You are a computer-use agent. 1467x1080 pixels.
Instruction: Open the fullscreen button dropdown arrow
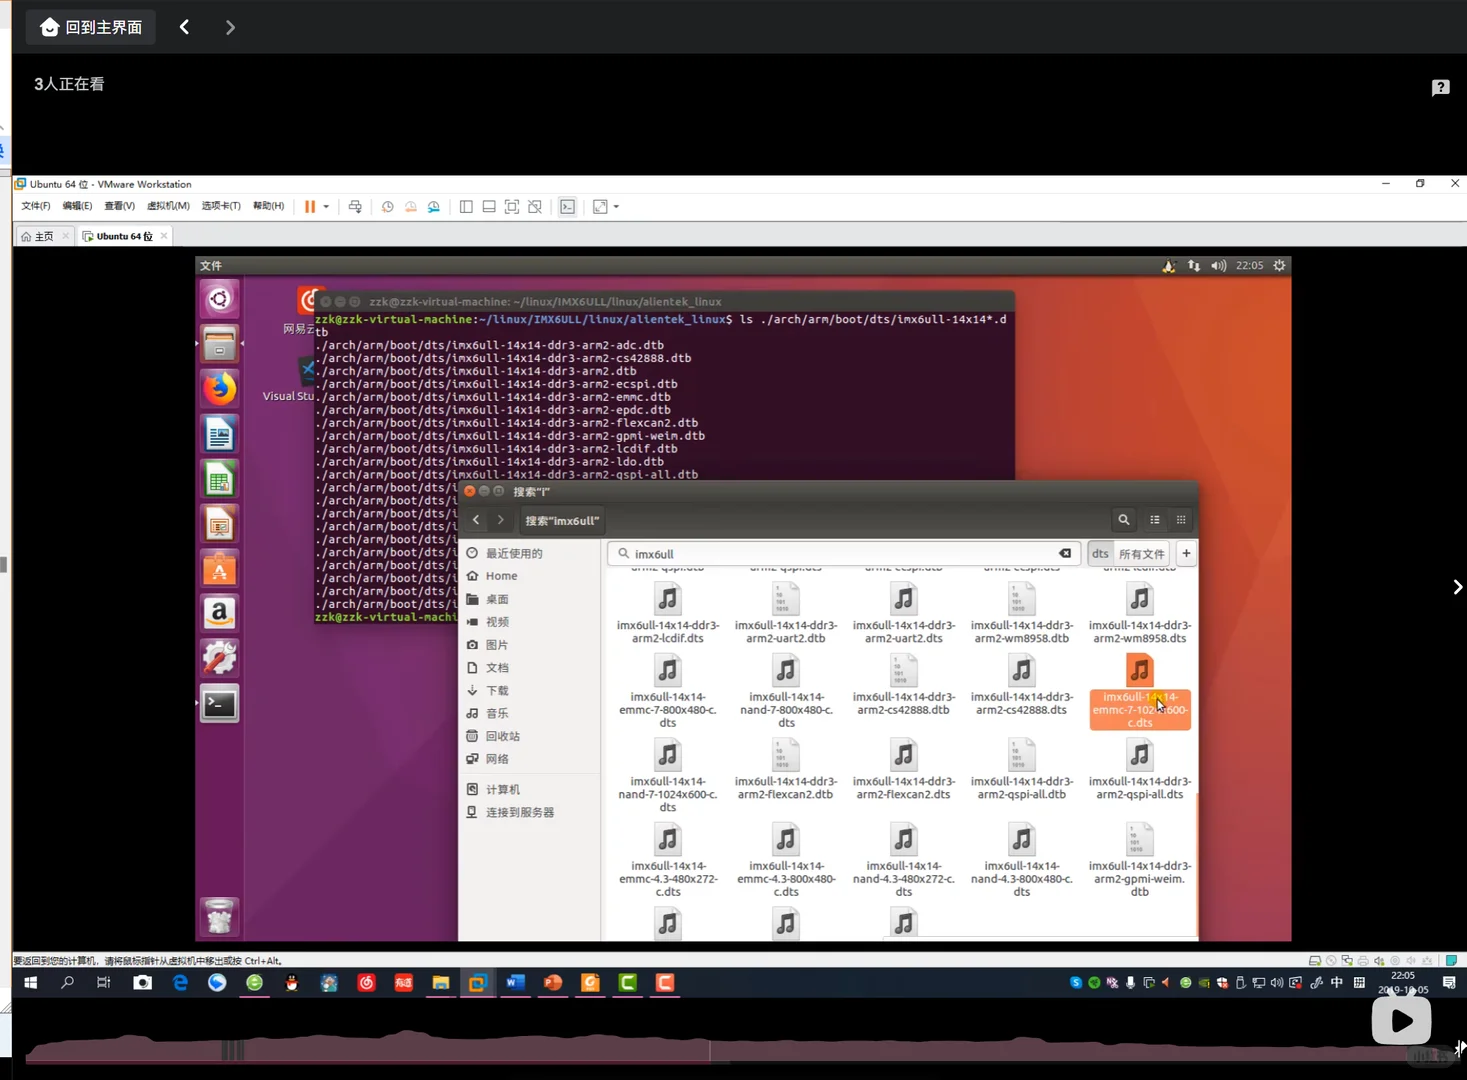(x=616, y=206)
